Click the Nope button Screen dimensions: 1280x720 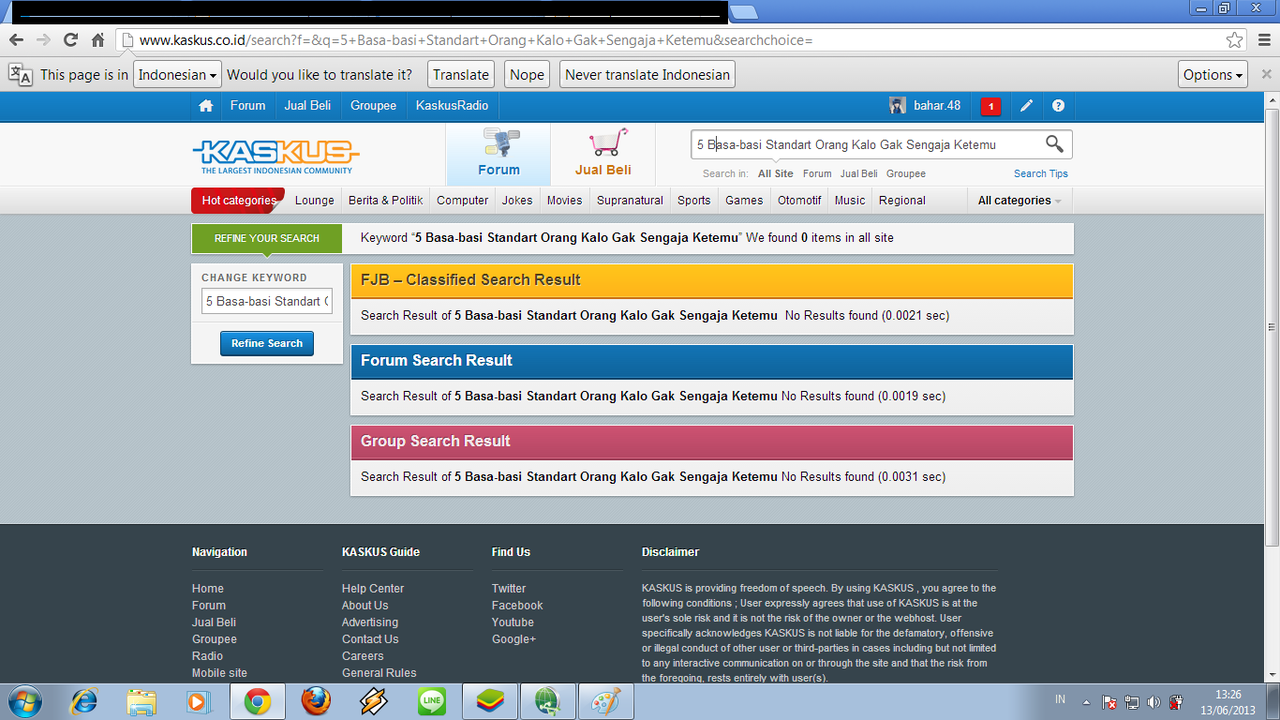click(x=527, y=74)
